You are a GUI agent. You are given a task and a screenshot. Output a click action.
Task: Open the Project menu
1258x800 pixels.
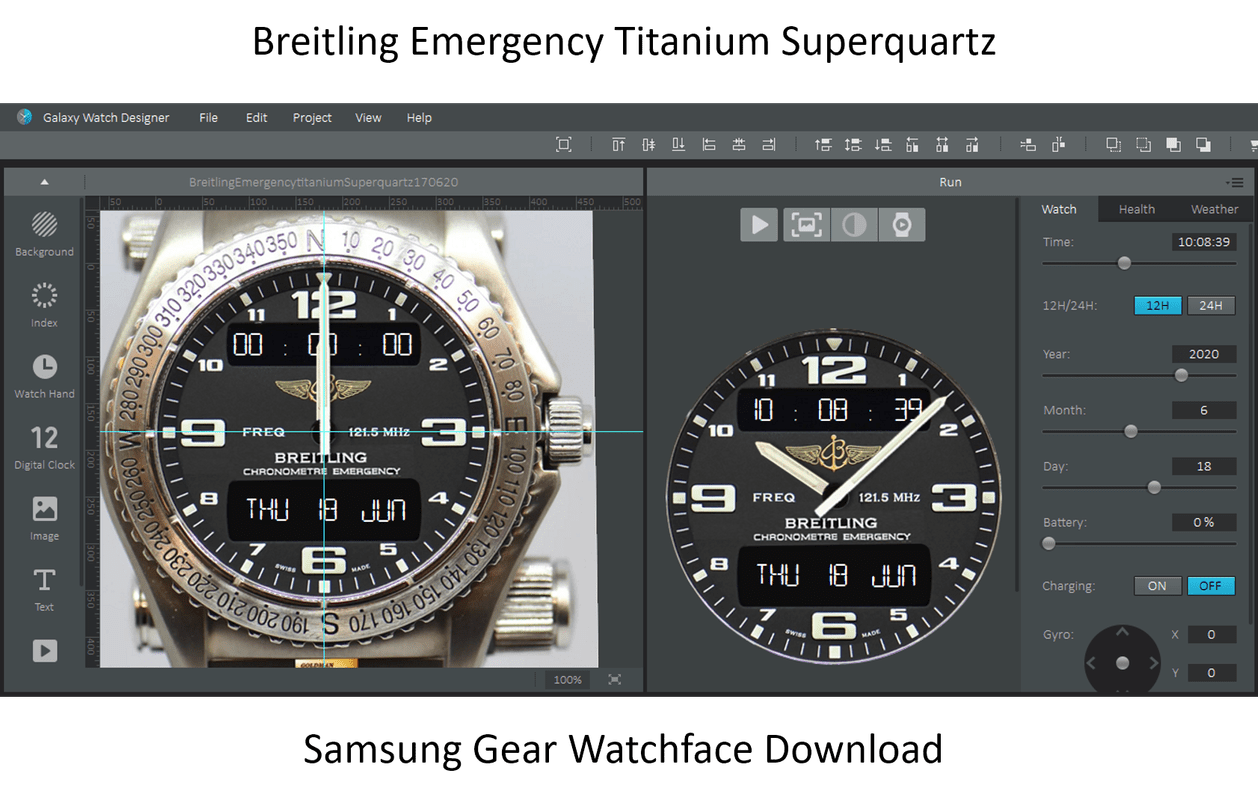[311, 117]
